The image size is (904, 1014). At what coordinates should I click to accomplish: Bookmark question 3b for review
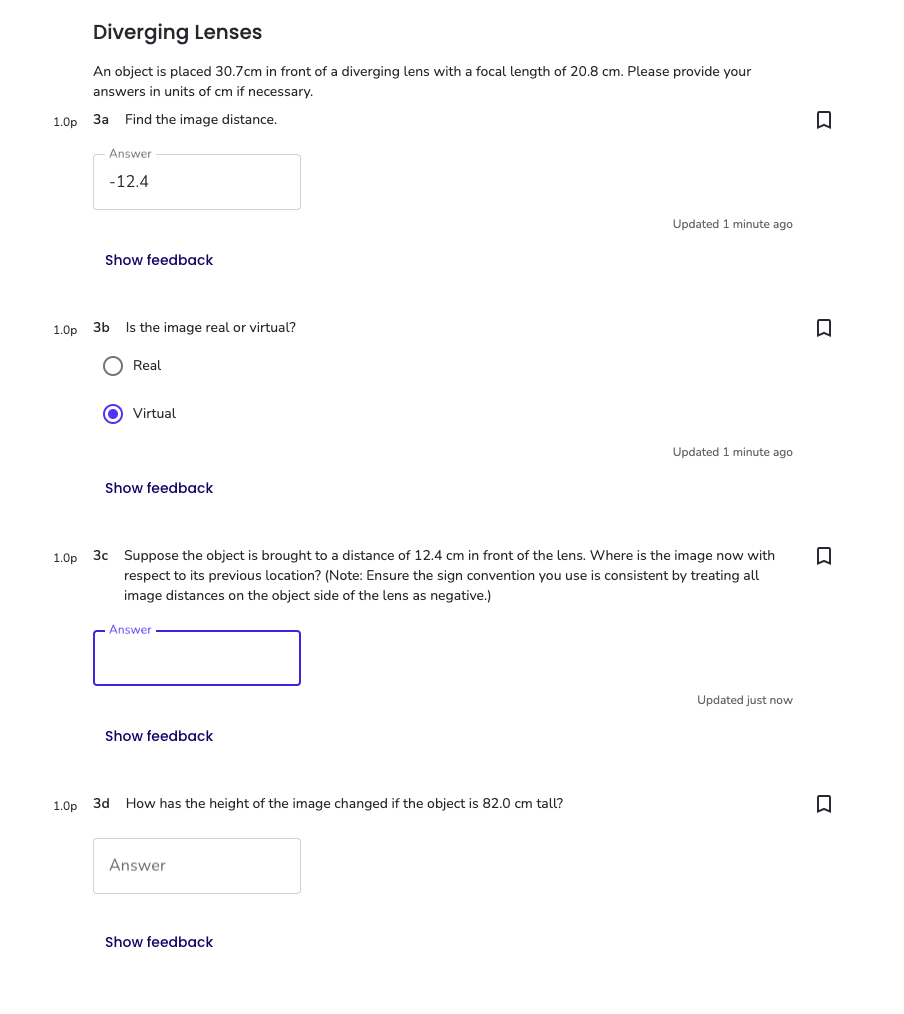[823, 328]
